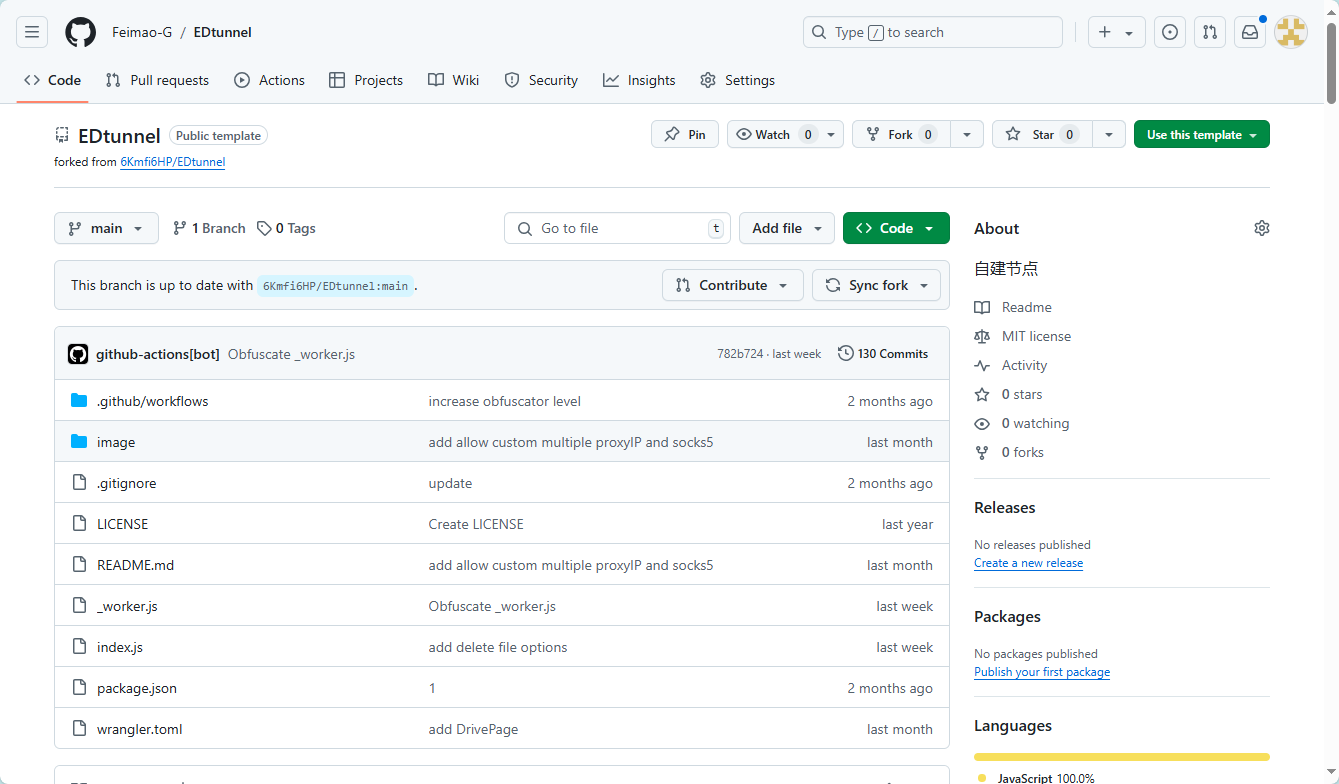
Task: Open the green Code dropdown
Action: [896, 228]
